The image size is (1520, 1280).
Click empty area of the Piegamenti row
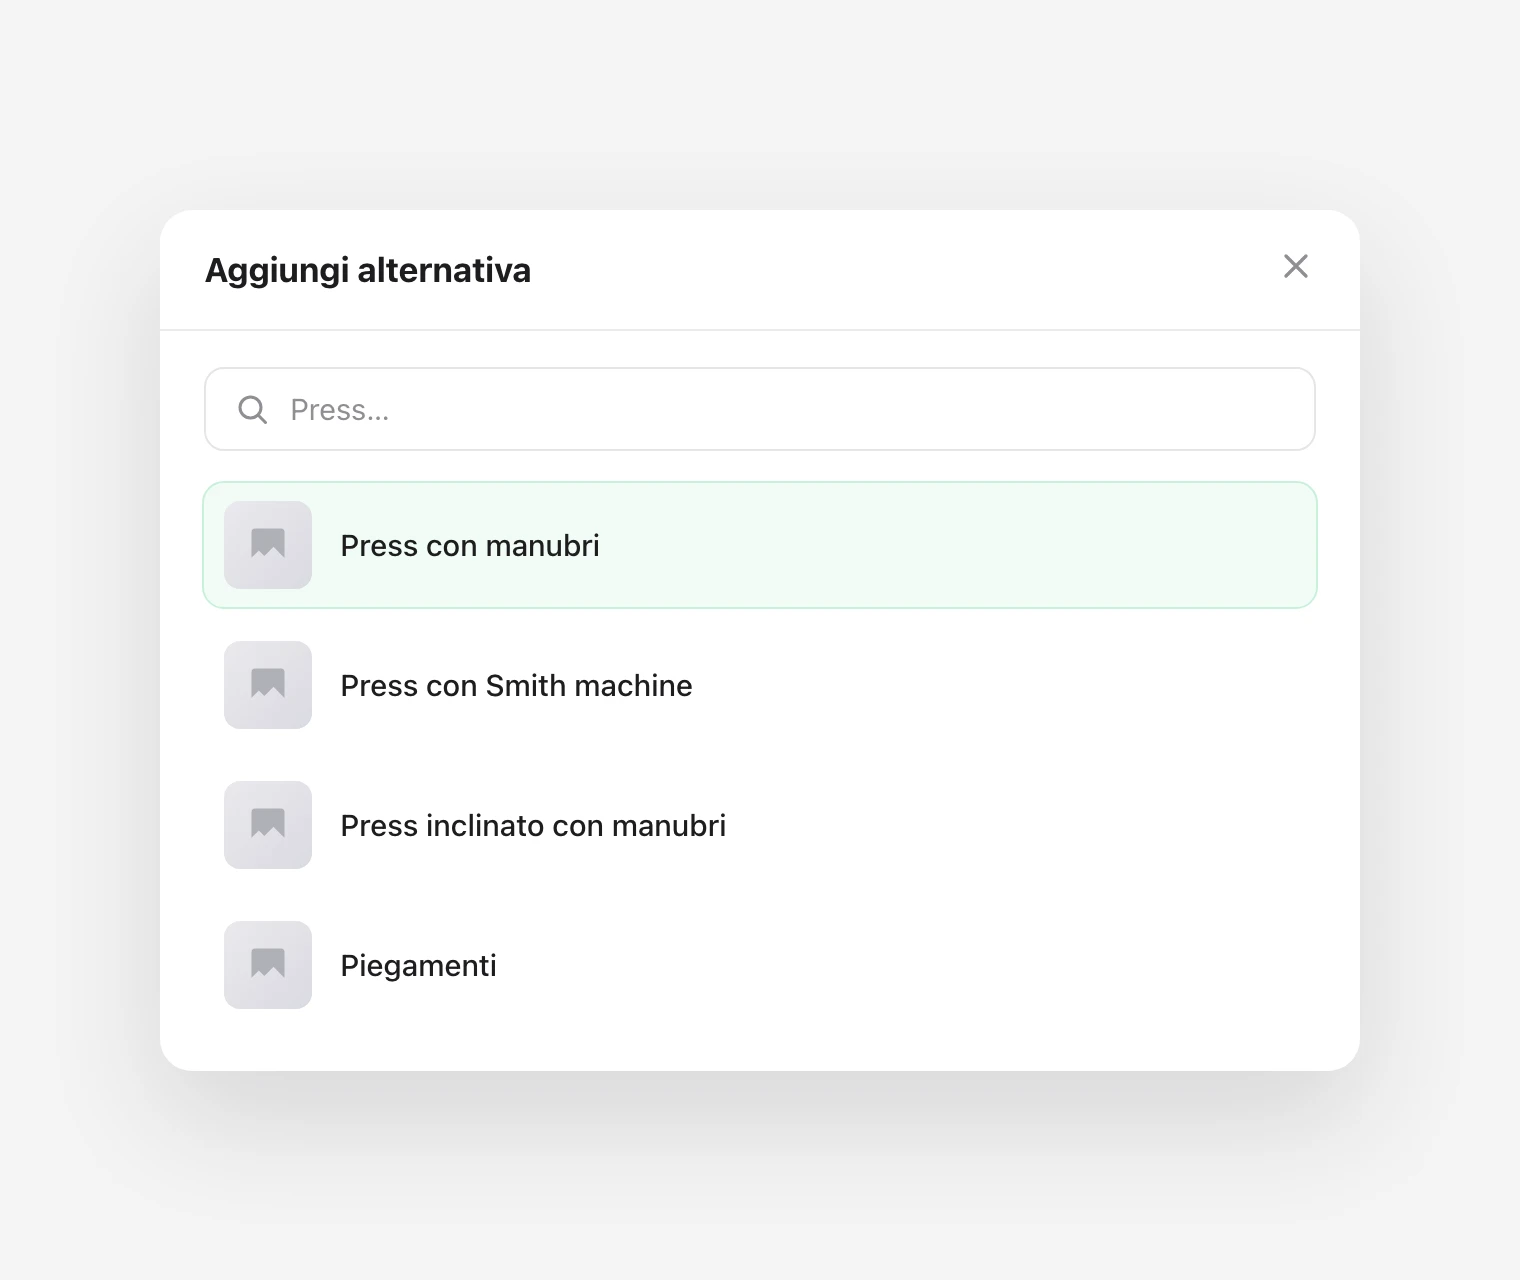tap(900, 965)
